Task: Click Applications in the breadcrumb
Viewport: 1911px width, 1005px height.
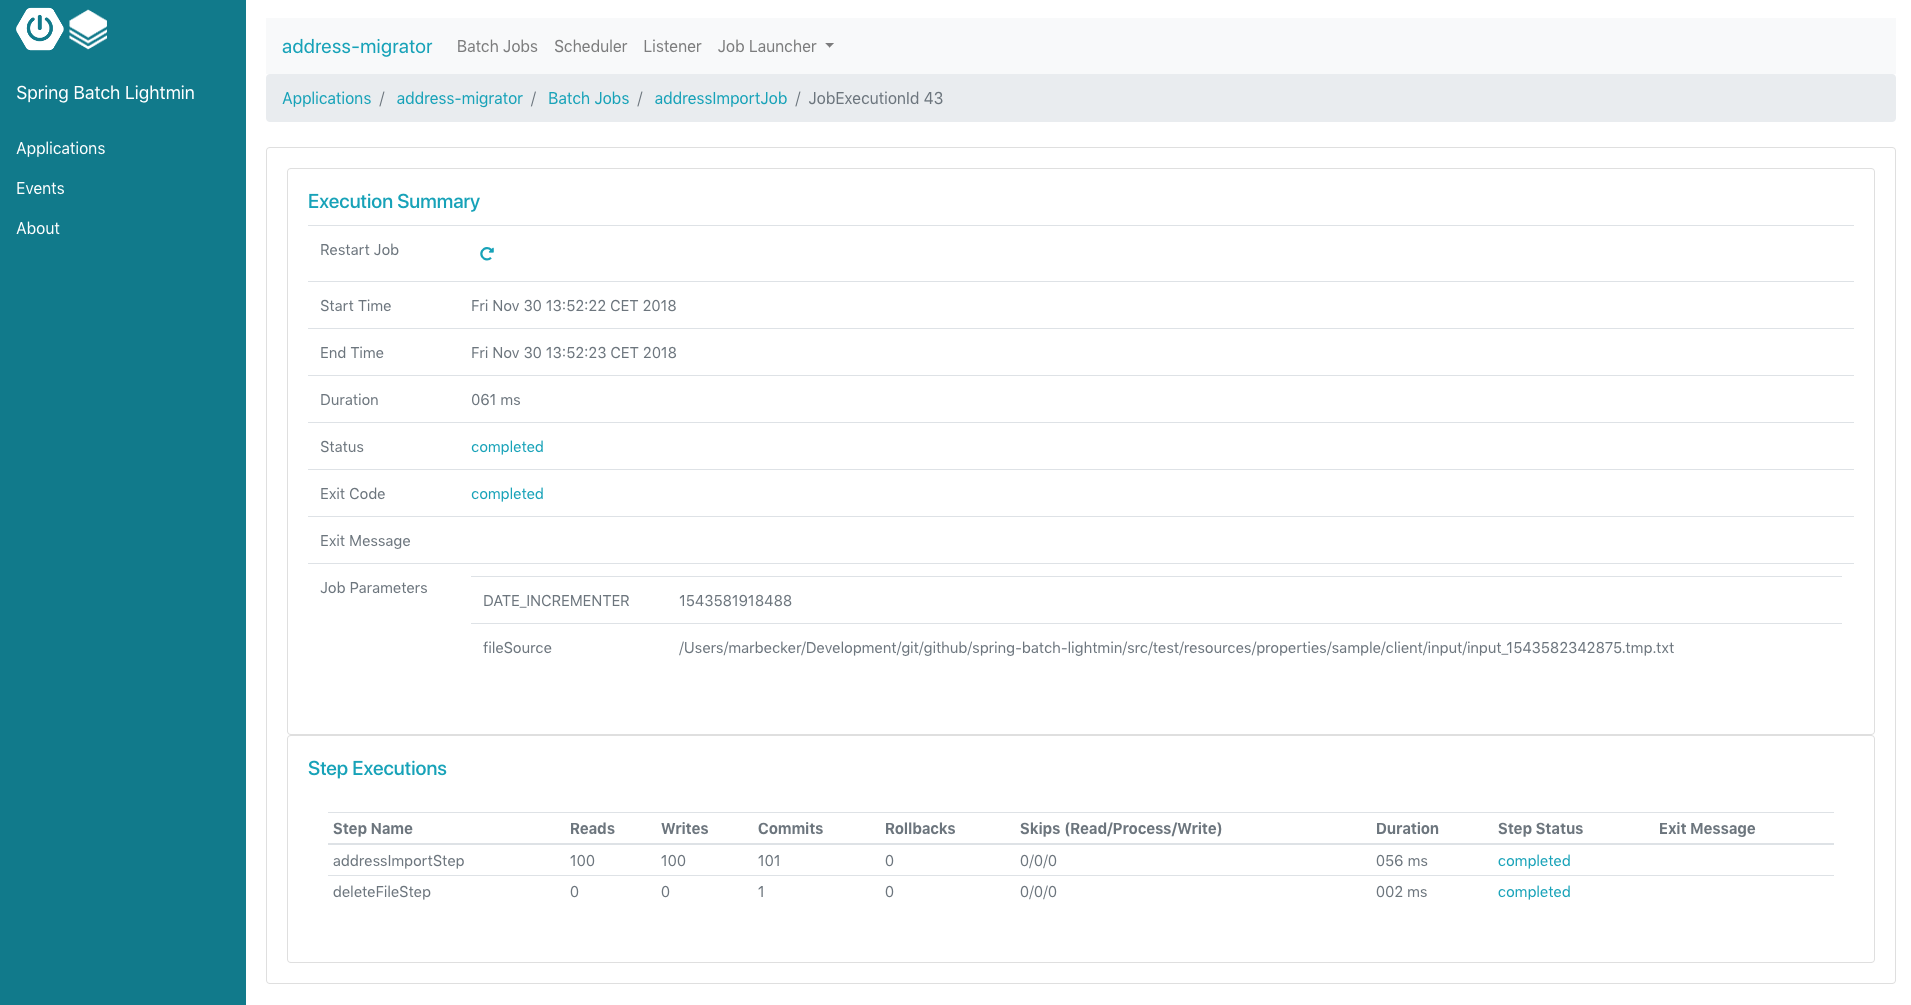Action: [326, 98]
